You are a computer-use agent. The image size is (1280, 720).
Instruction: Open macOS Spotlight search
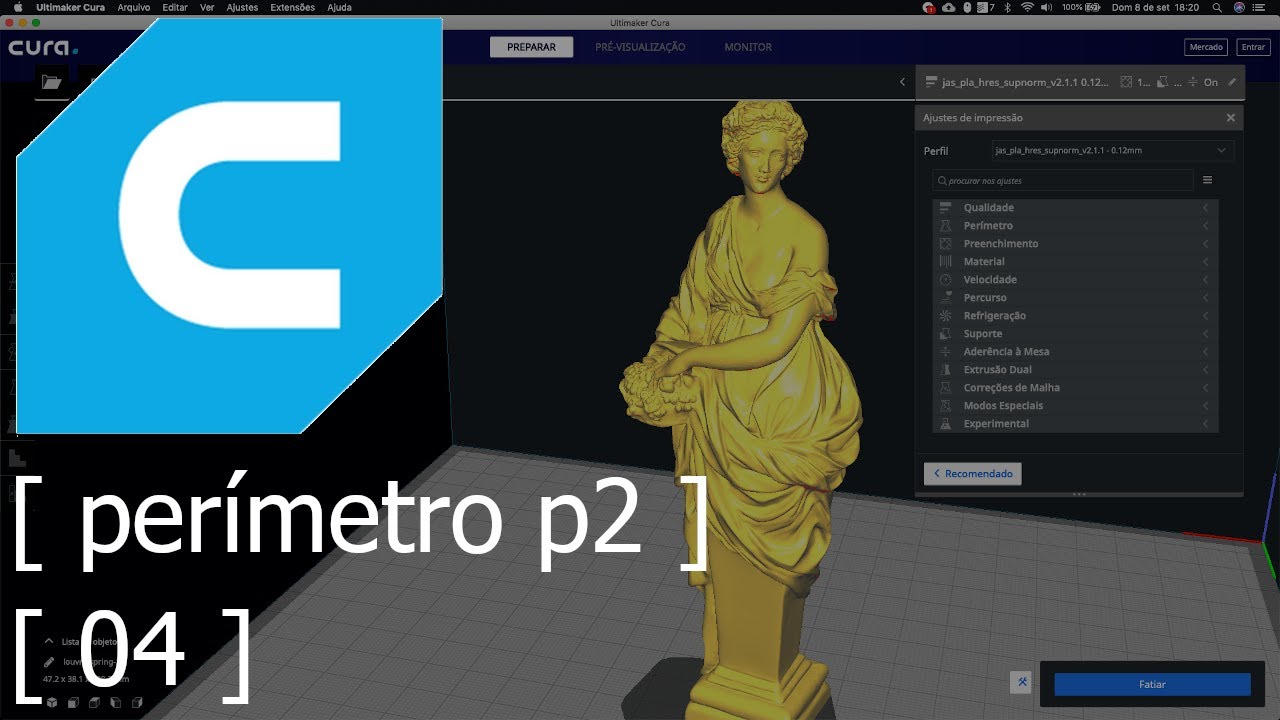1215,7
